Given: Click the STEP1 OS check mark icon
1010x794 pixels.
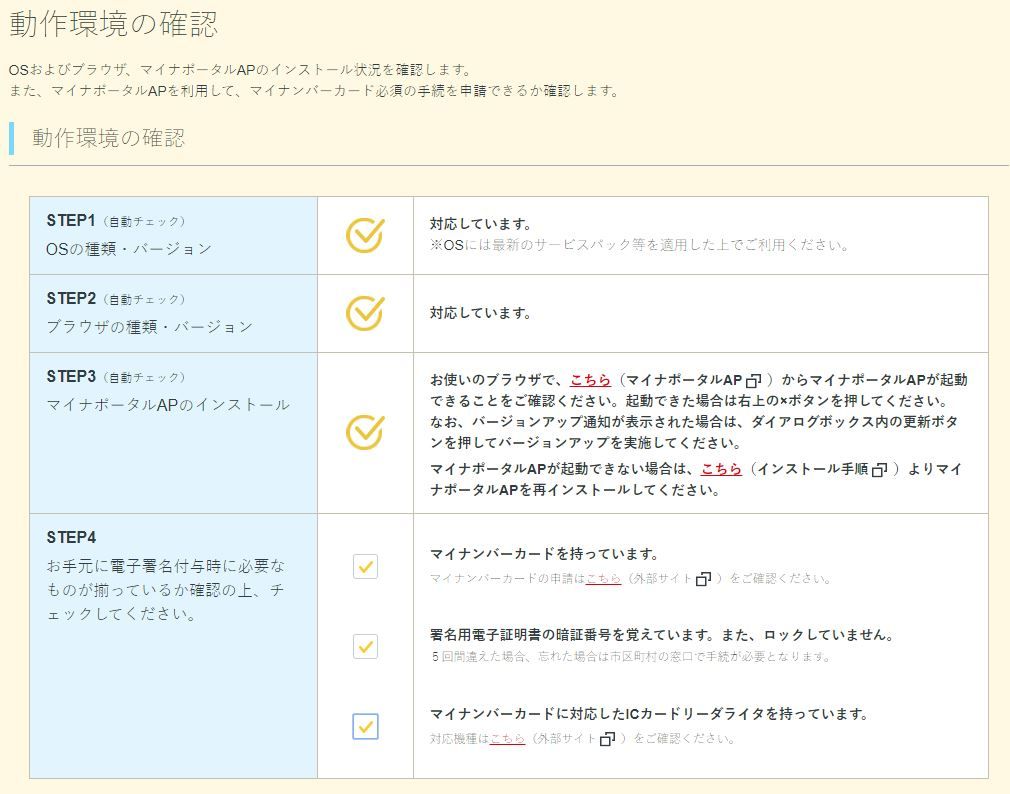Looking at the screenshot, I should point(365,235).
